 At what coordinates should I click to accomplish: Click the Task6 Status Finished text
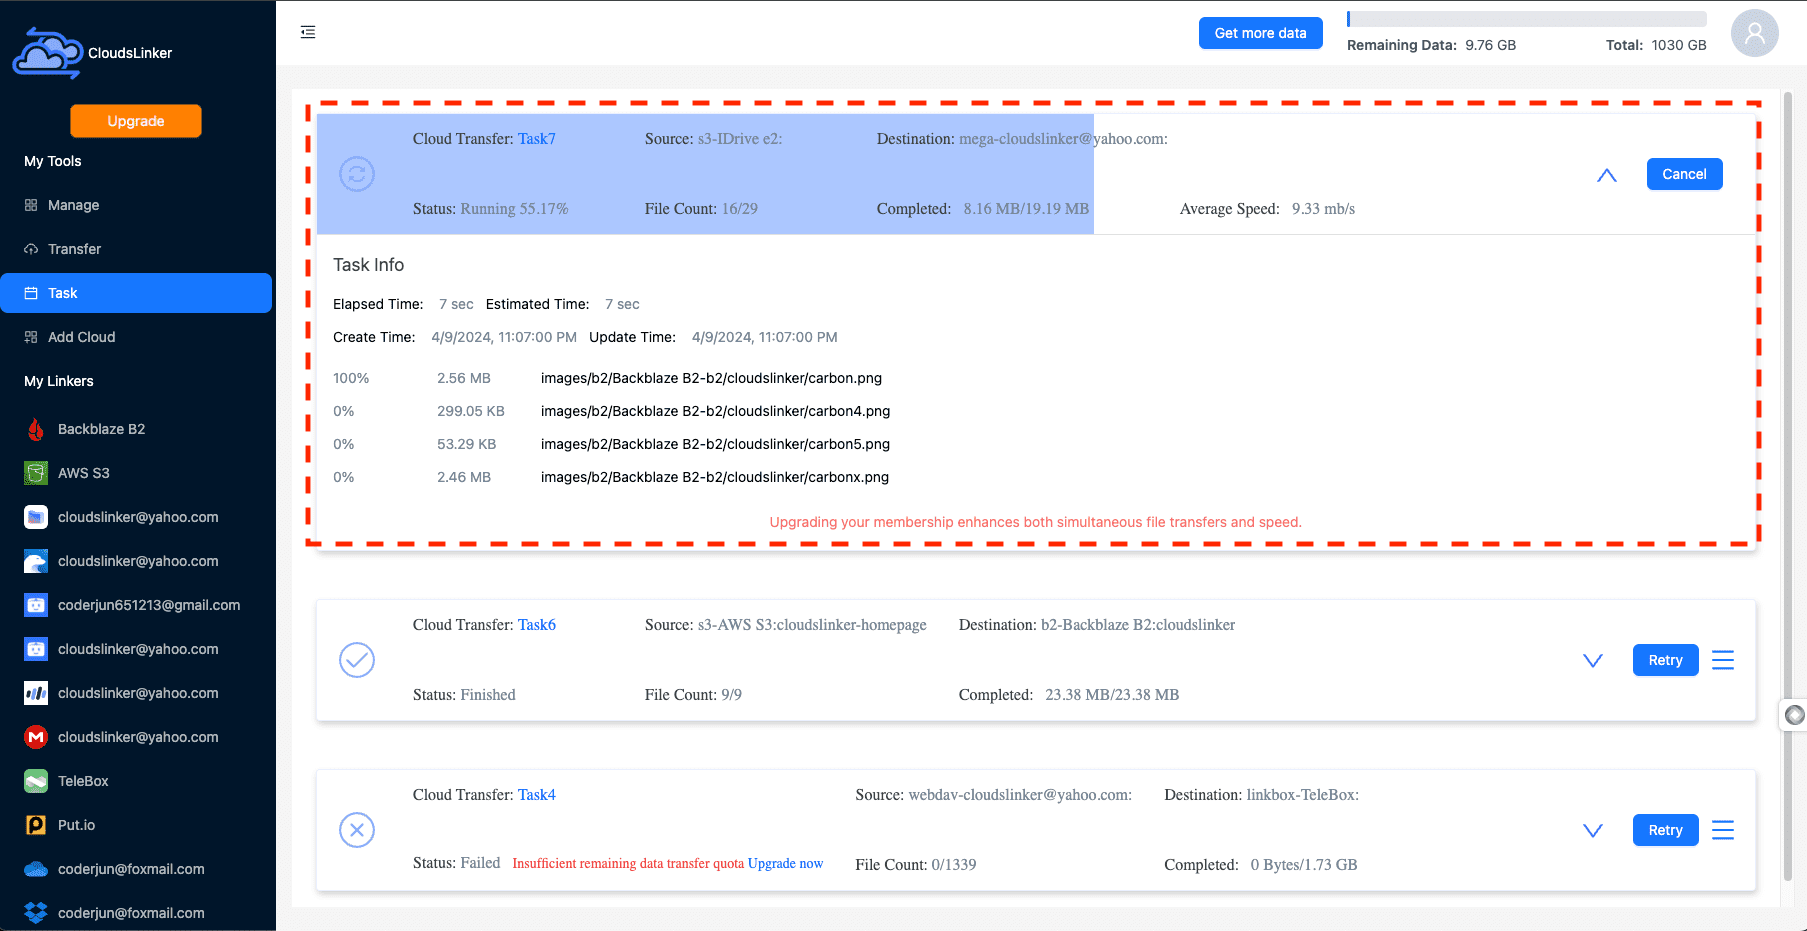coord(464,695)
